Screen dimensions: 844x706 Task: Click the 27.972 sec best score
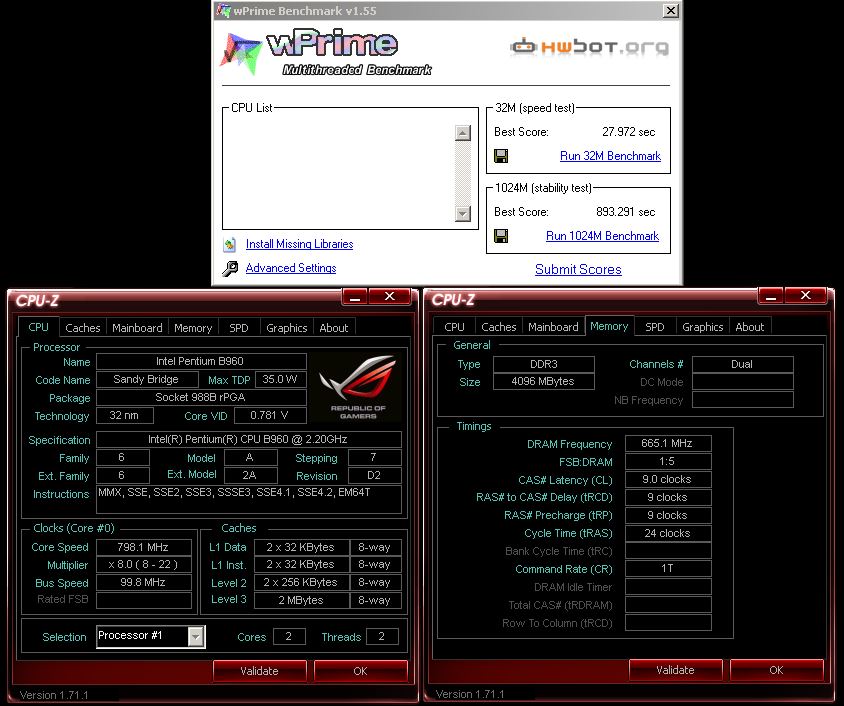(x=628, y=132)
